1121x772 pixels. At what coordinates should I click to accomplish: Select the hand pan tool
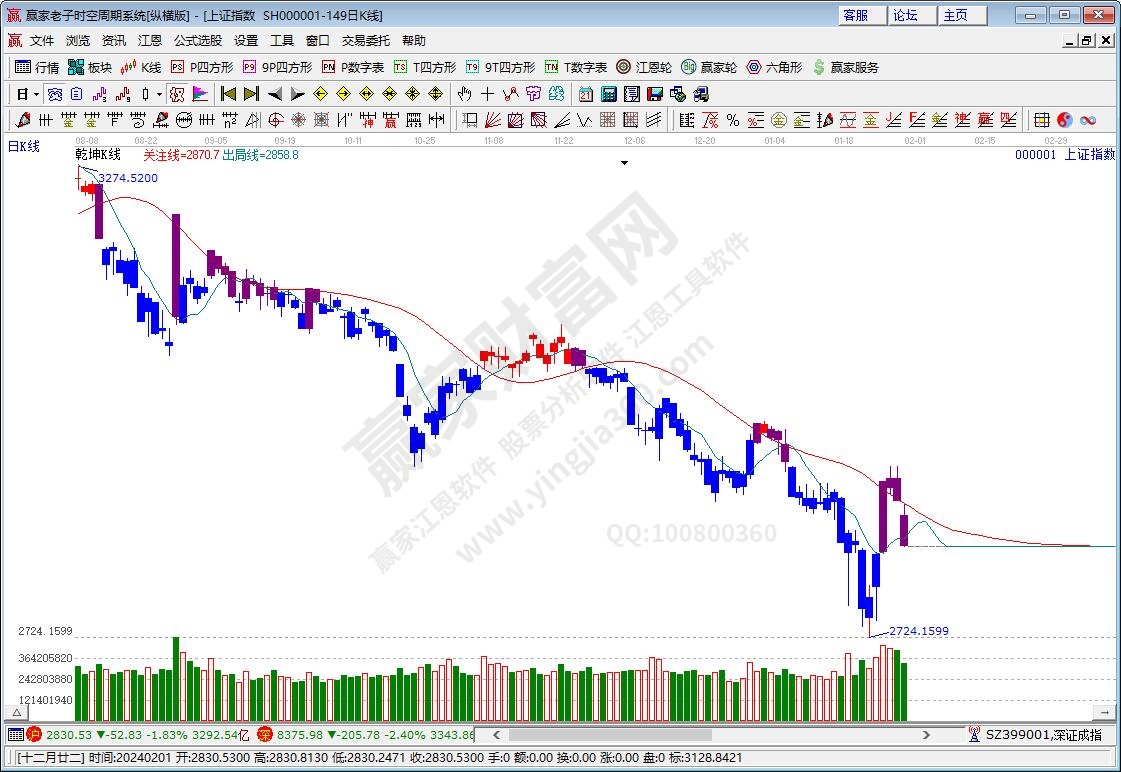[x=464, y=94]
